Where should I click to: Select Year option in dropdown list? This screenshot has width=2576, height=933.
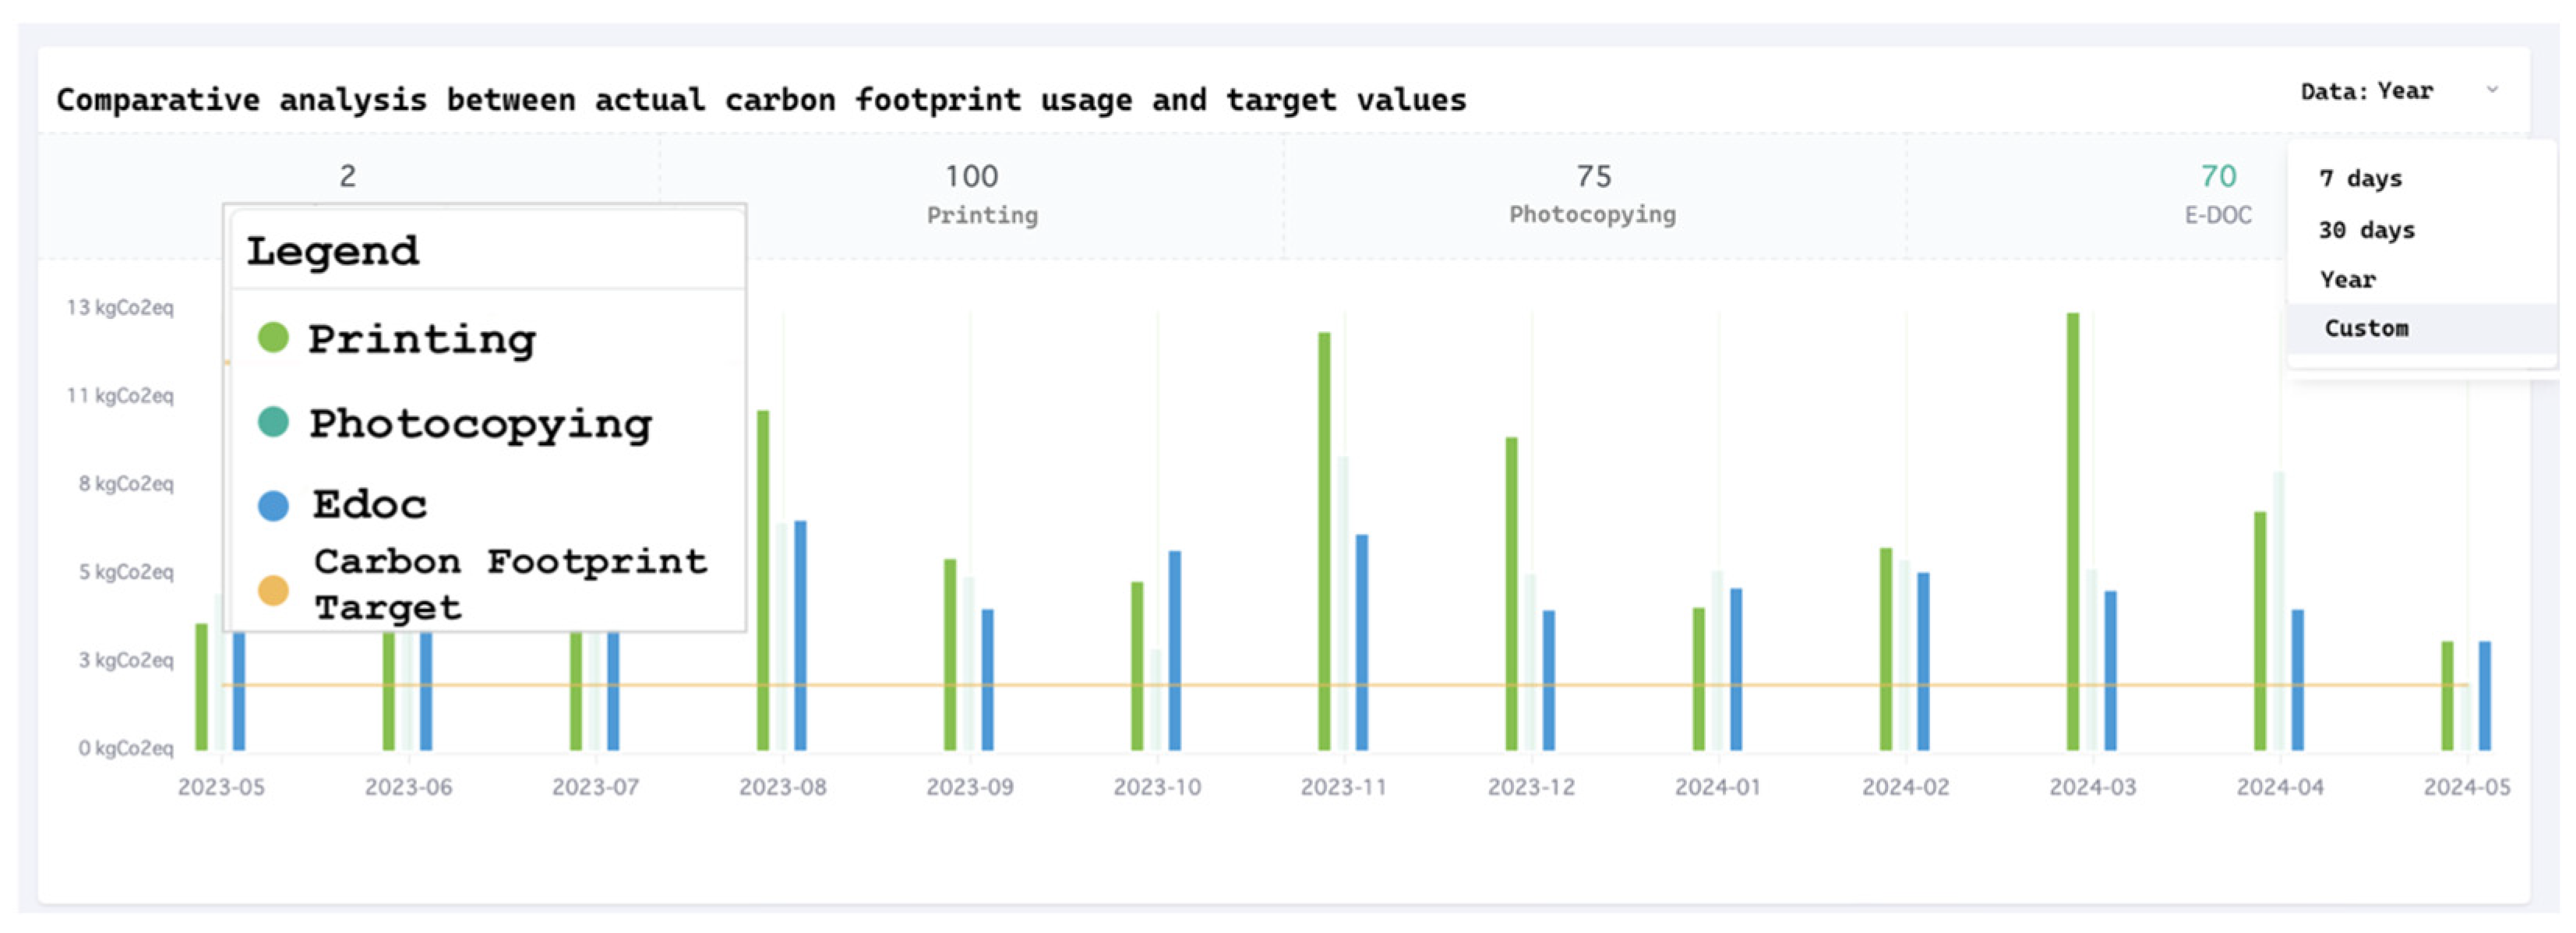2347,280
